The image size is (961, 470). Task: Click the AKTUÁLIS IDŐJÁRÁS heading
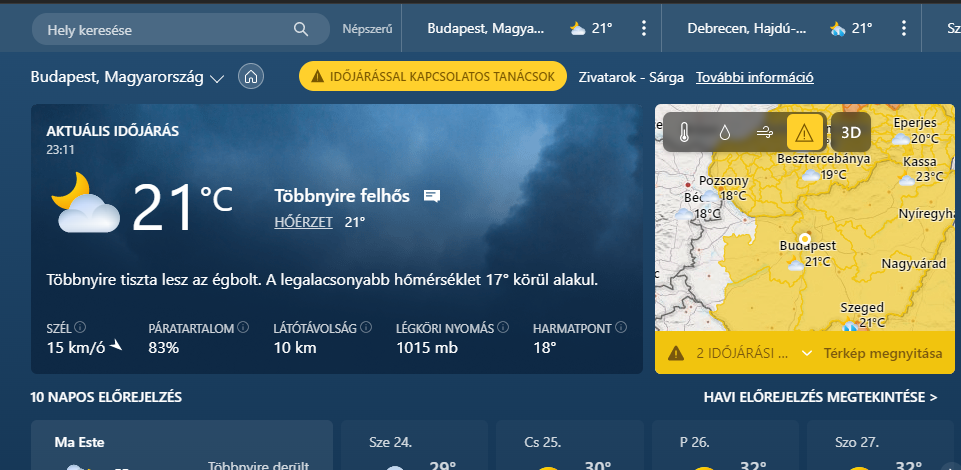[x=113, y=131]
